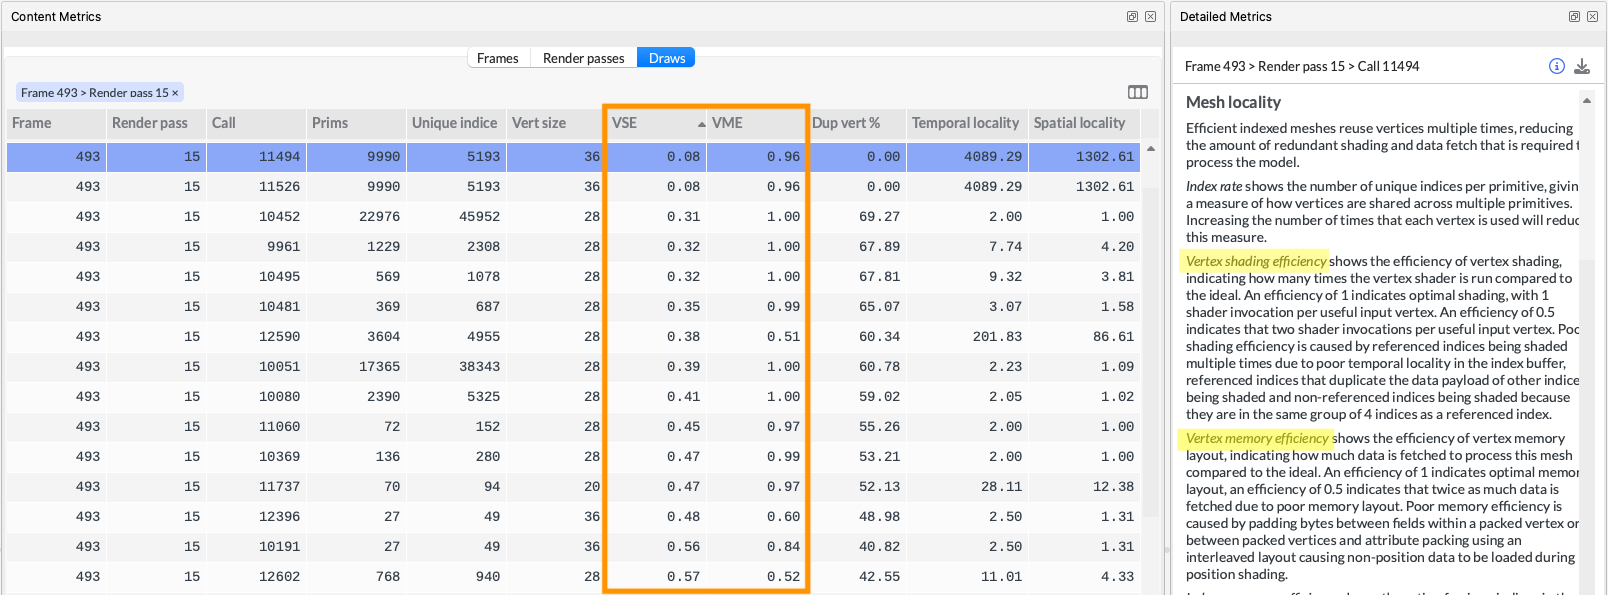Image resolution: width=1608 pixels, height=595 pixels.
Task: Switch to the Frames tab
Action: tap(497, 58)
